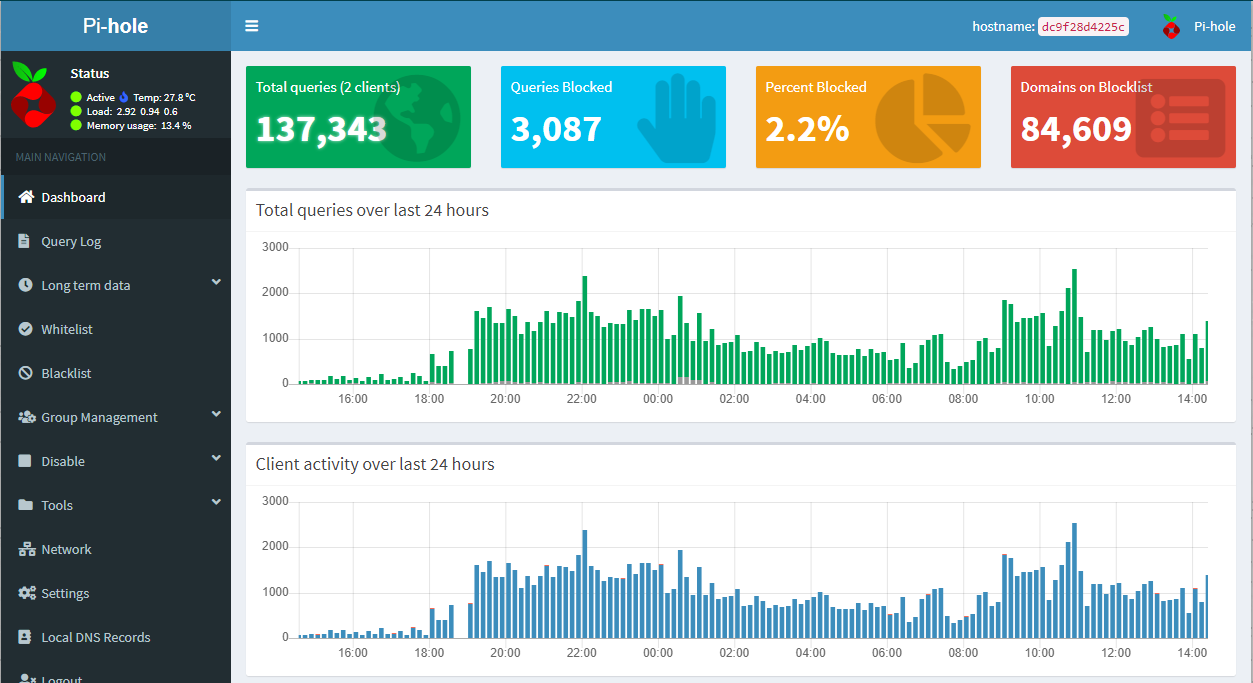
Task: Click the Pi-hole raspberry logo in the sidebar
Action: [x=34, y=93]
